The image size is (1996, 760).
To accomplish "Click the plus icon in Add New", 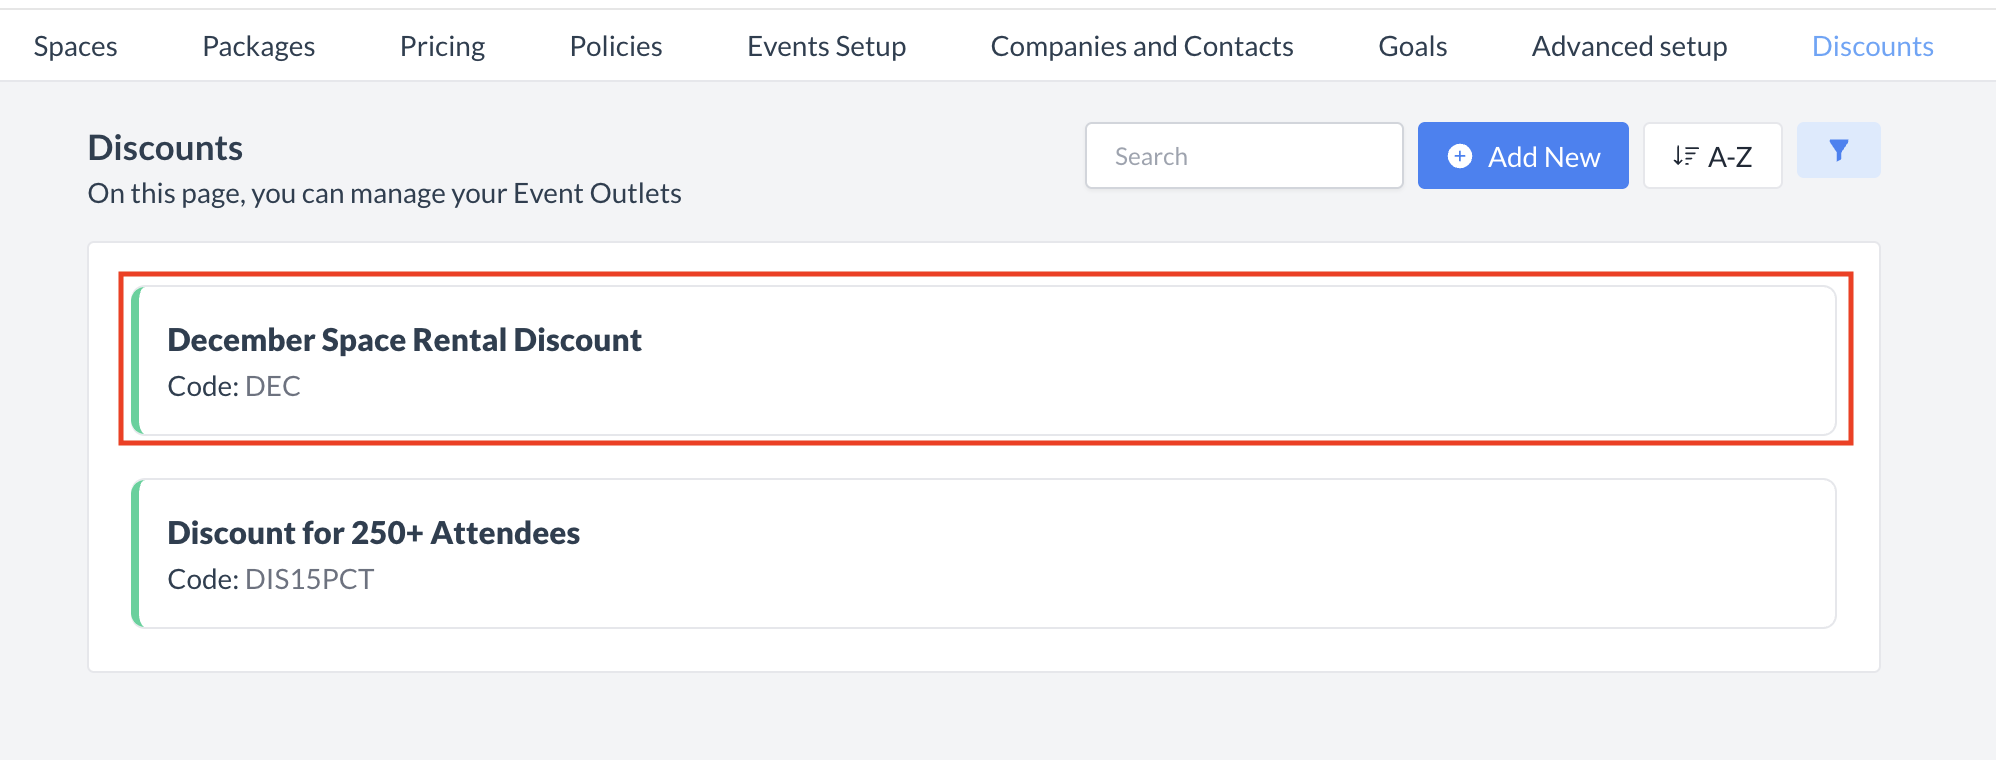I will pos(1460,156).
